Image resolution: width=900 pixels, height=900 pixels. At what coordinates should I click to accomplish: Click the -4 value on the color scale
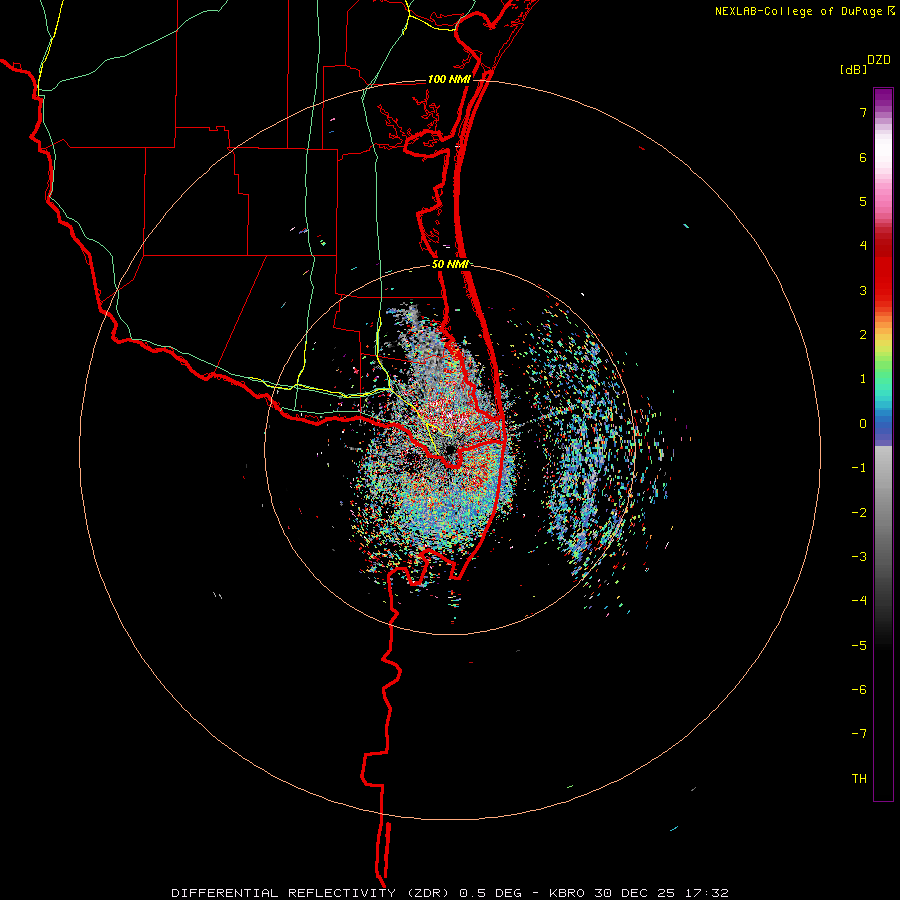point(859,601)
